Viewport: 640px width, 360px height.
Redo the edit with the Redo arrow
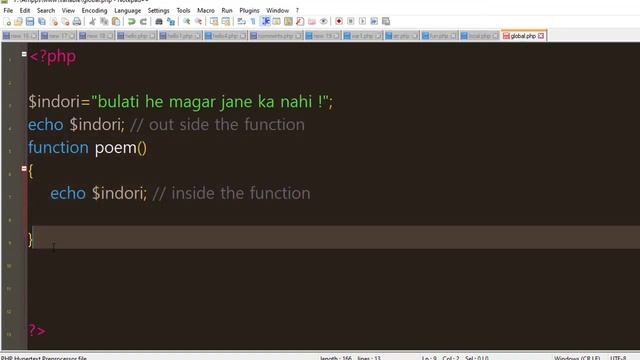(x=143, y=22)
